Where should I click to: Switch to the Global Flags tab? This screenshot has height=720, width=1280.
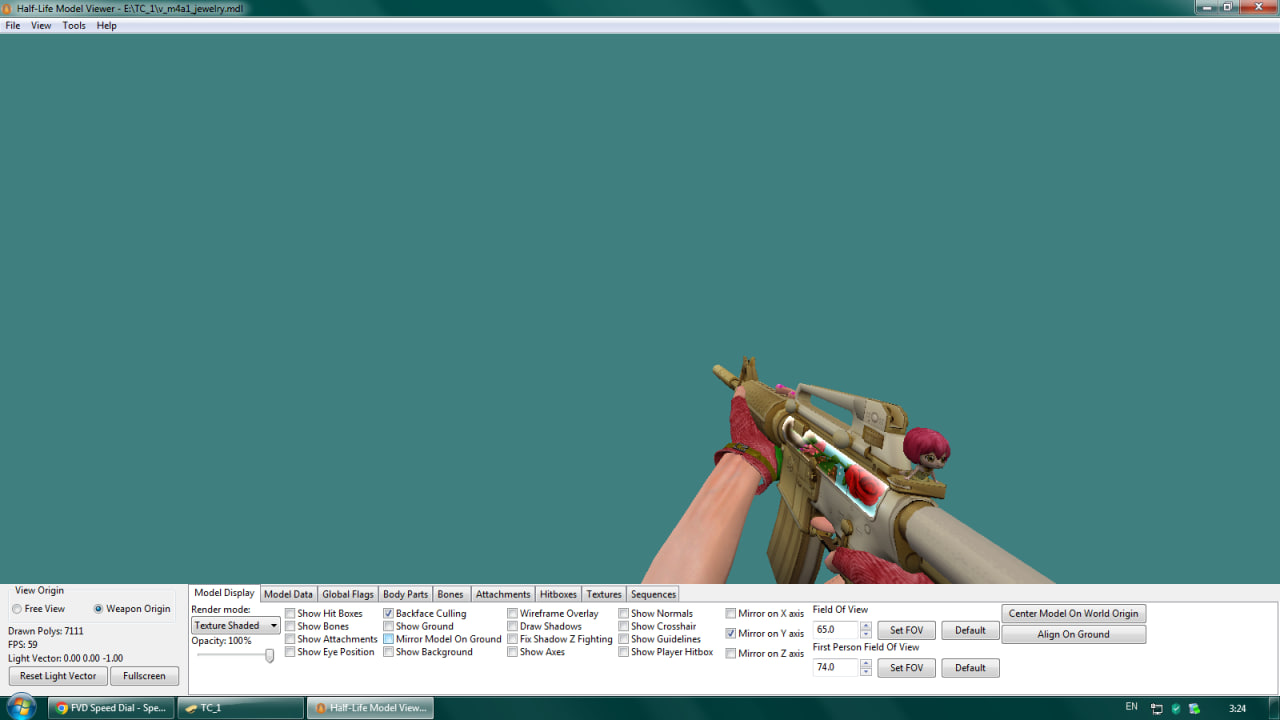tap(348, 594)
